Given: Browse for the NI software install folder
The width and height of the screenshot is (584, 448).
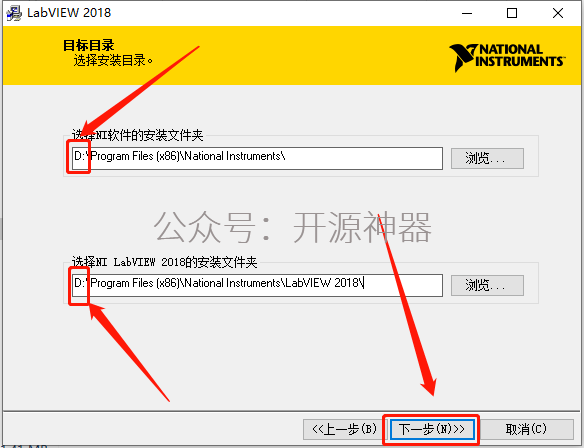Looking at the screenshot, I should click(487, 158).
